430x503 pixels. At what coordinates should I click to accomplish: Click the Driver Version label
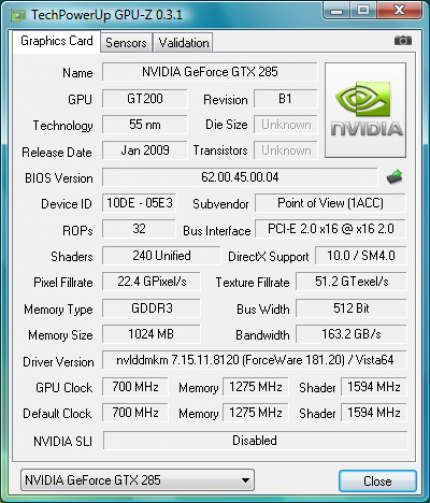58,362
